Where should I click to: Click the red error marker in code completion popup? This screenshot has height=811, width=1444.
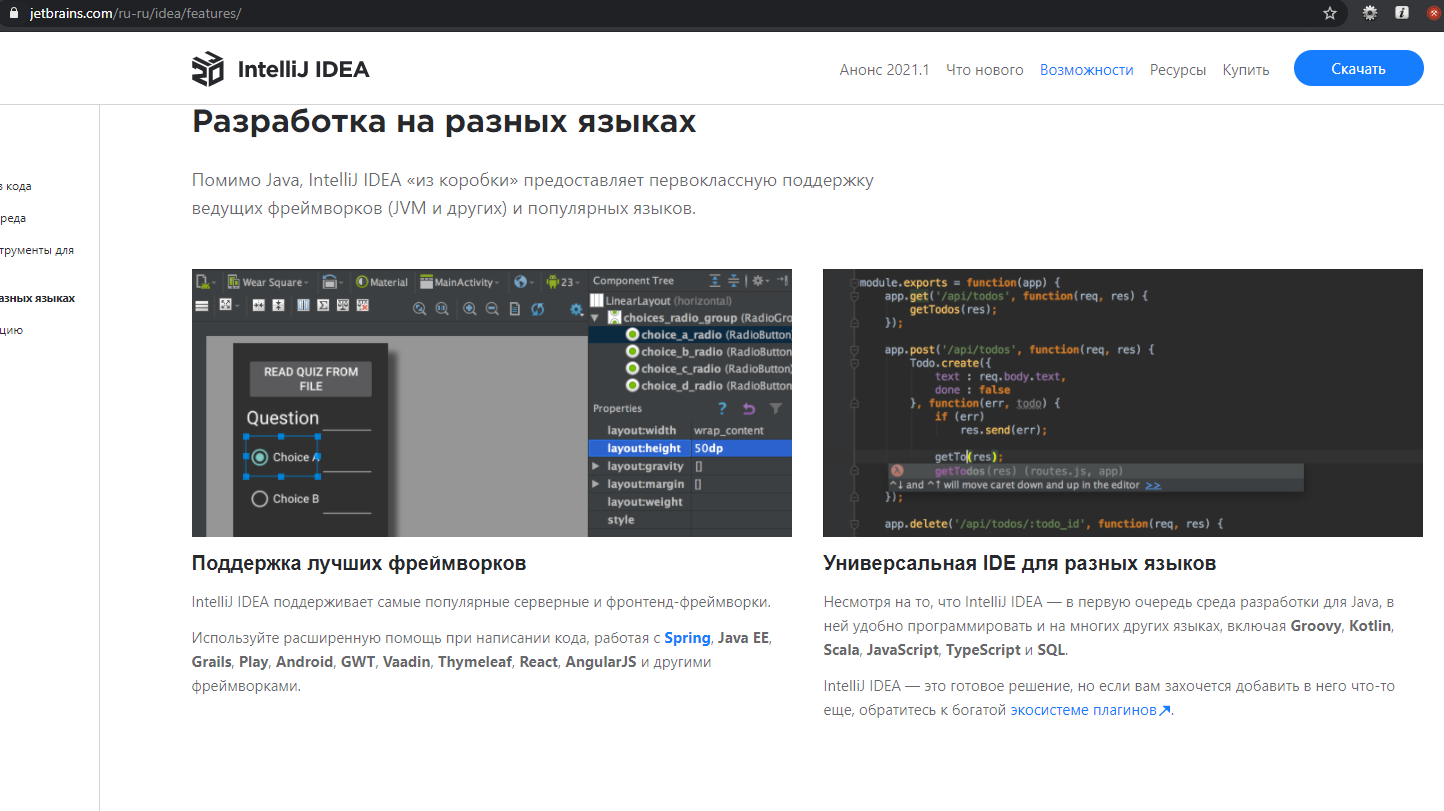tap(897, 471)
